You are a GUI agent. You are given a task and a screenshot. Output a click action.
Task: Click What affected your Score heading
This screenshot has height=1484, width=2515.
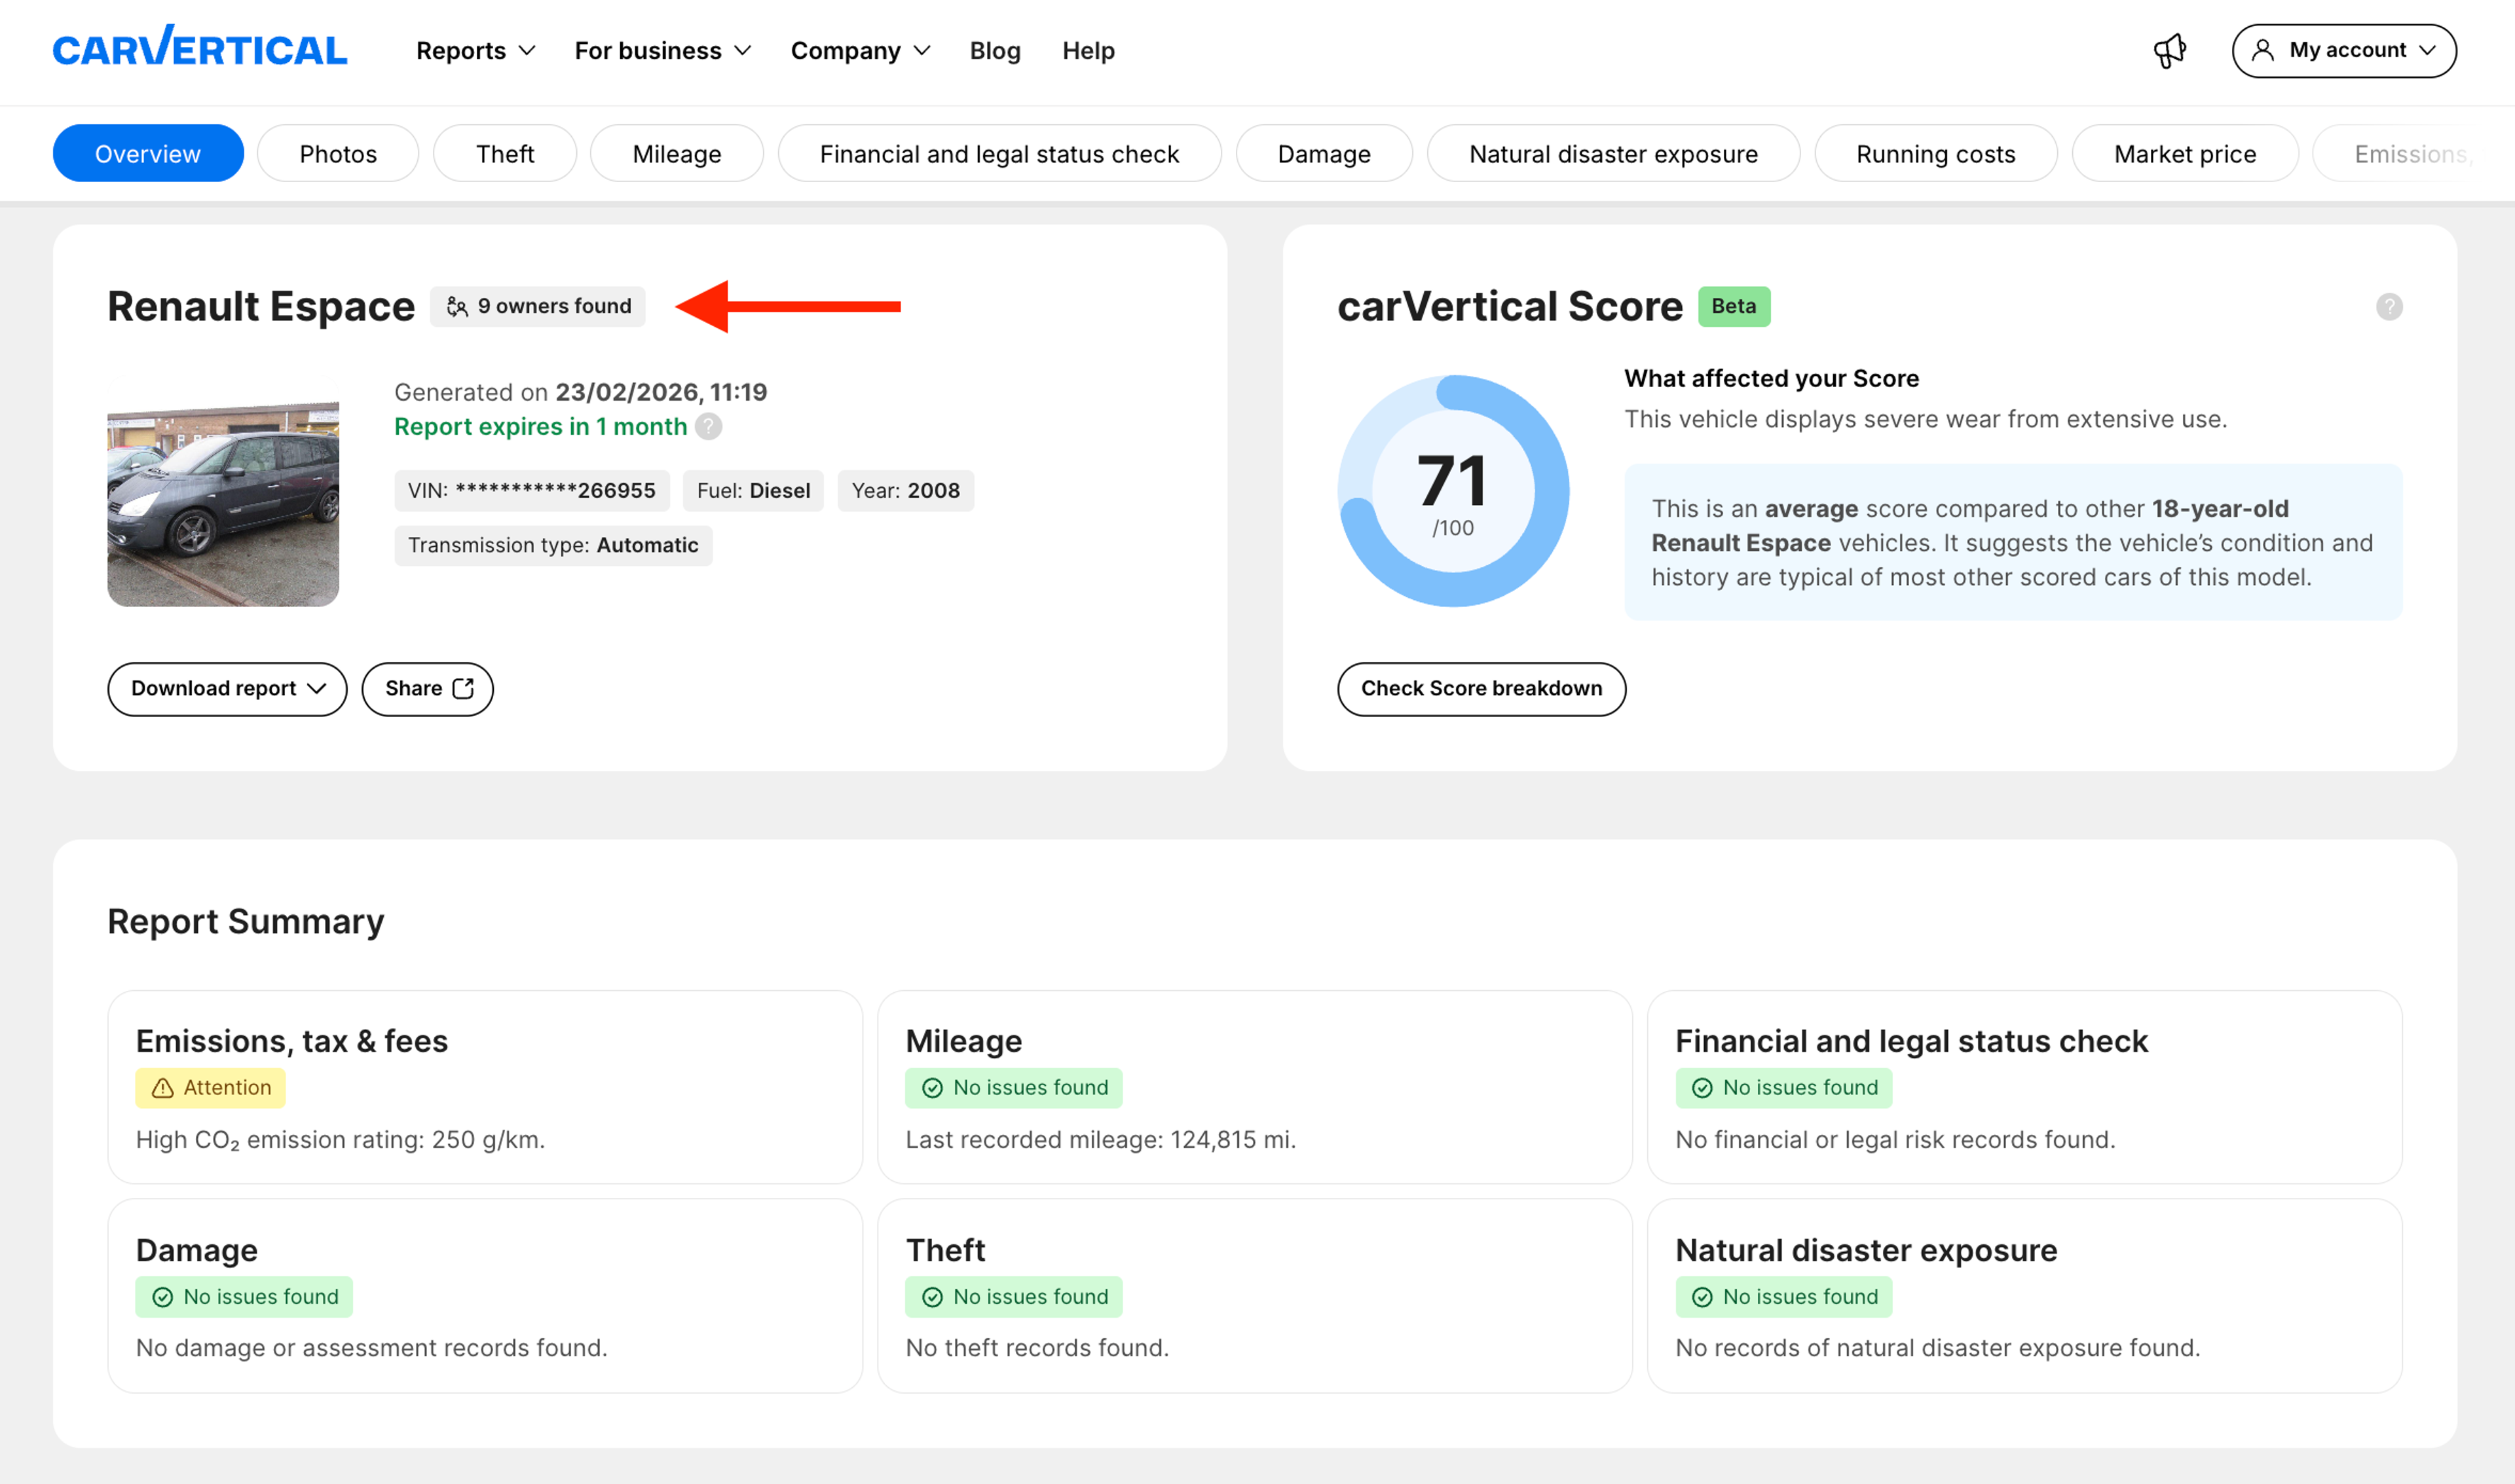click(x=1771, y=379)
